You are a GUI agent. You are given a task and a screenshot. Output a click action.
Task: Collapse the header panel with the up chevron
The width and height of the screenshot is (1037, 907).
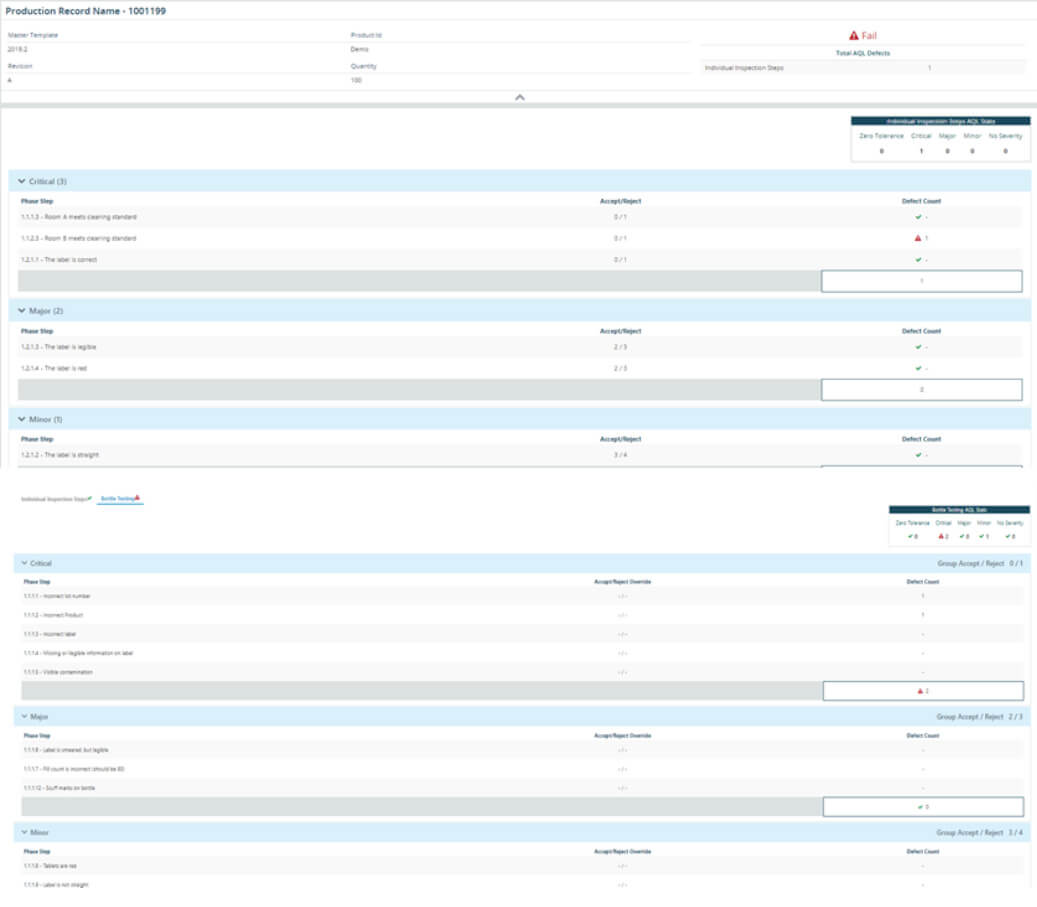tap(519, 97)
